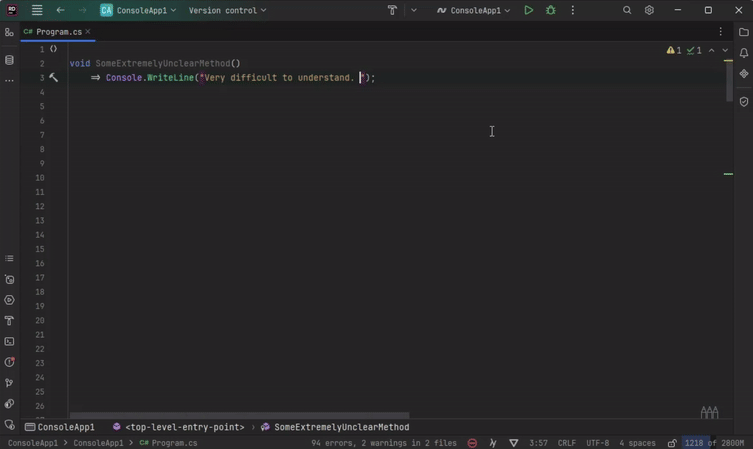Click the UTF-8 encoding in status bar

(x=597, y=443)
